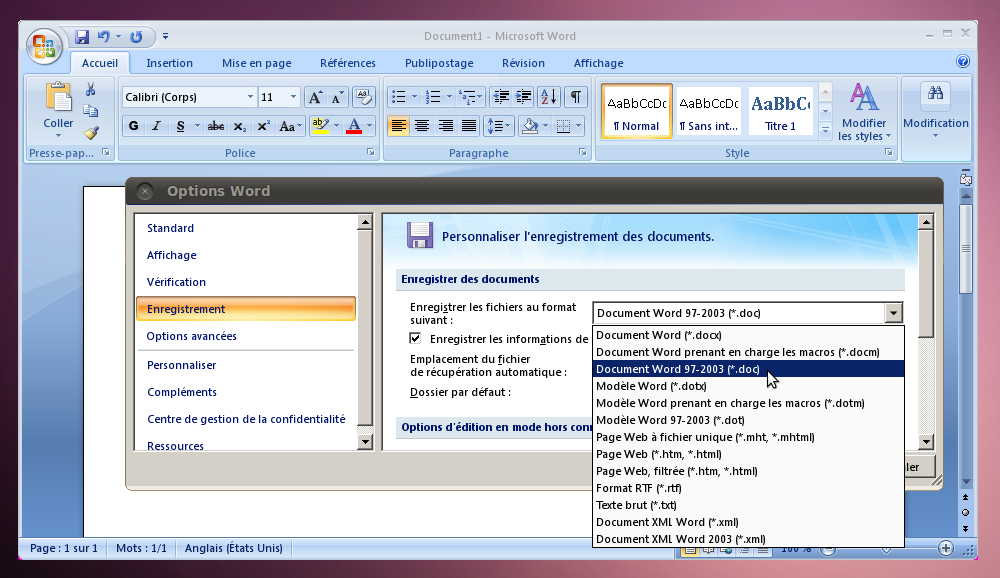The image size is (1000, 578).
Task: Cut selection with scissors icon
Action: pyautogui.click(x=91, y=89)
